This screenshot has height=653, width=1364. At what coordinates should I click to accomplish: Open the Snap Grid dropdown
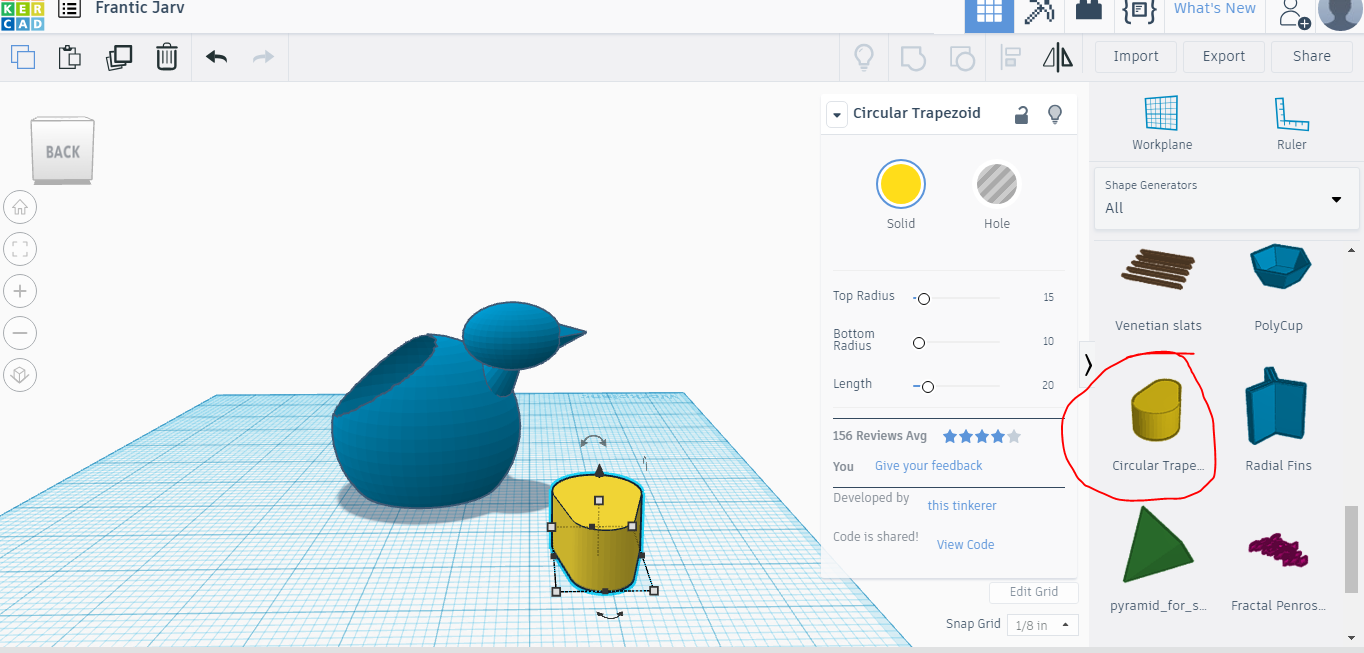[x=1043, y=625]
